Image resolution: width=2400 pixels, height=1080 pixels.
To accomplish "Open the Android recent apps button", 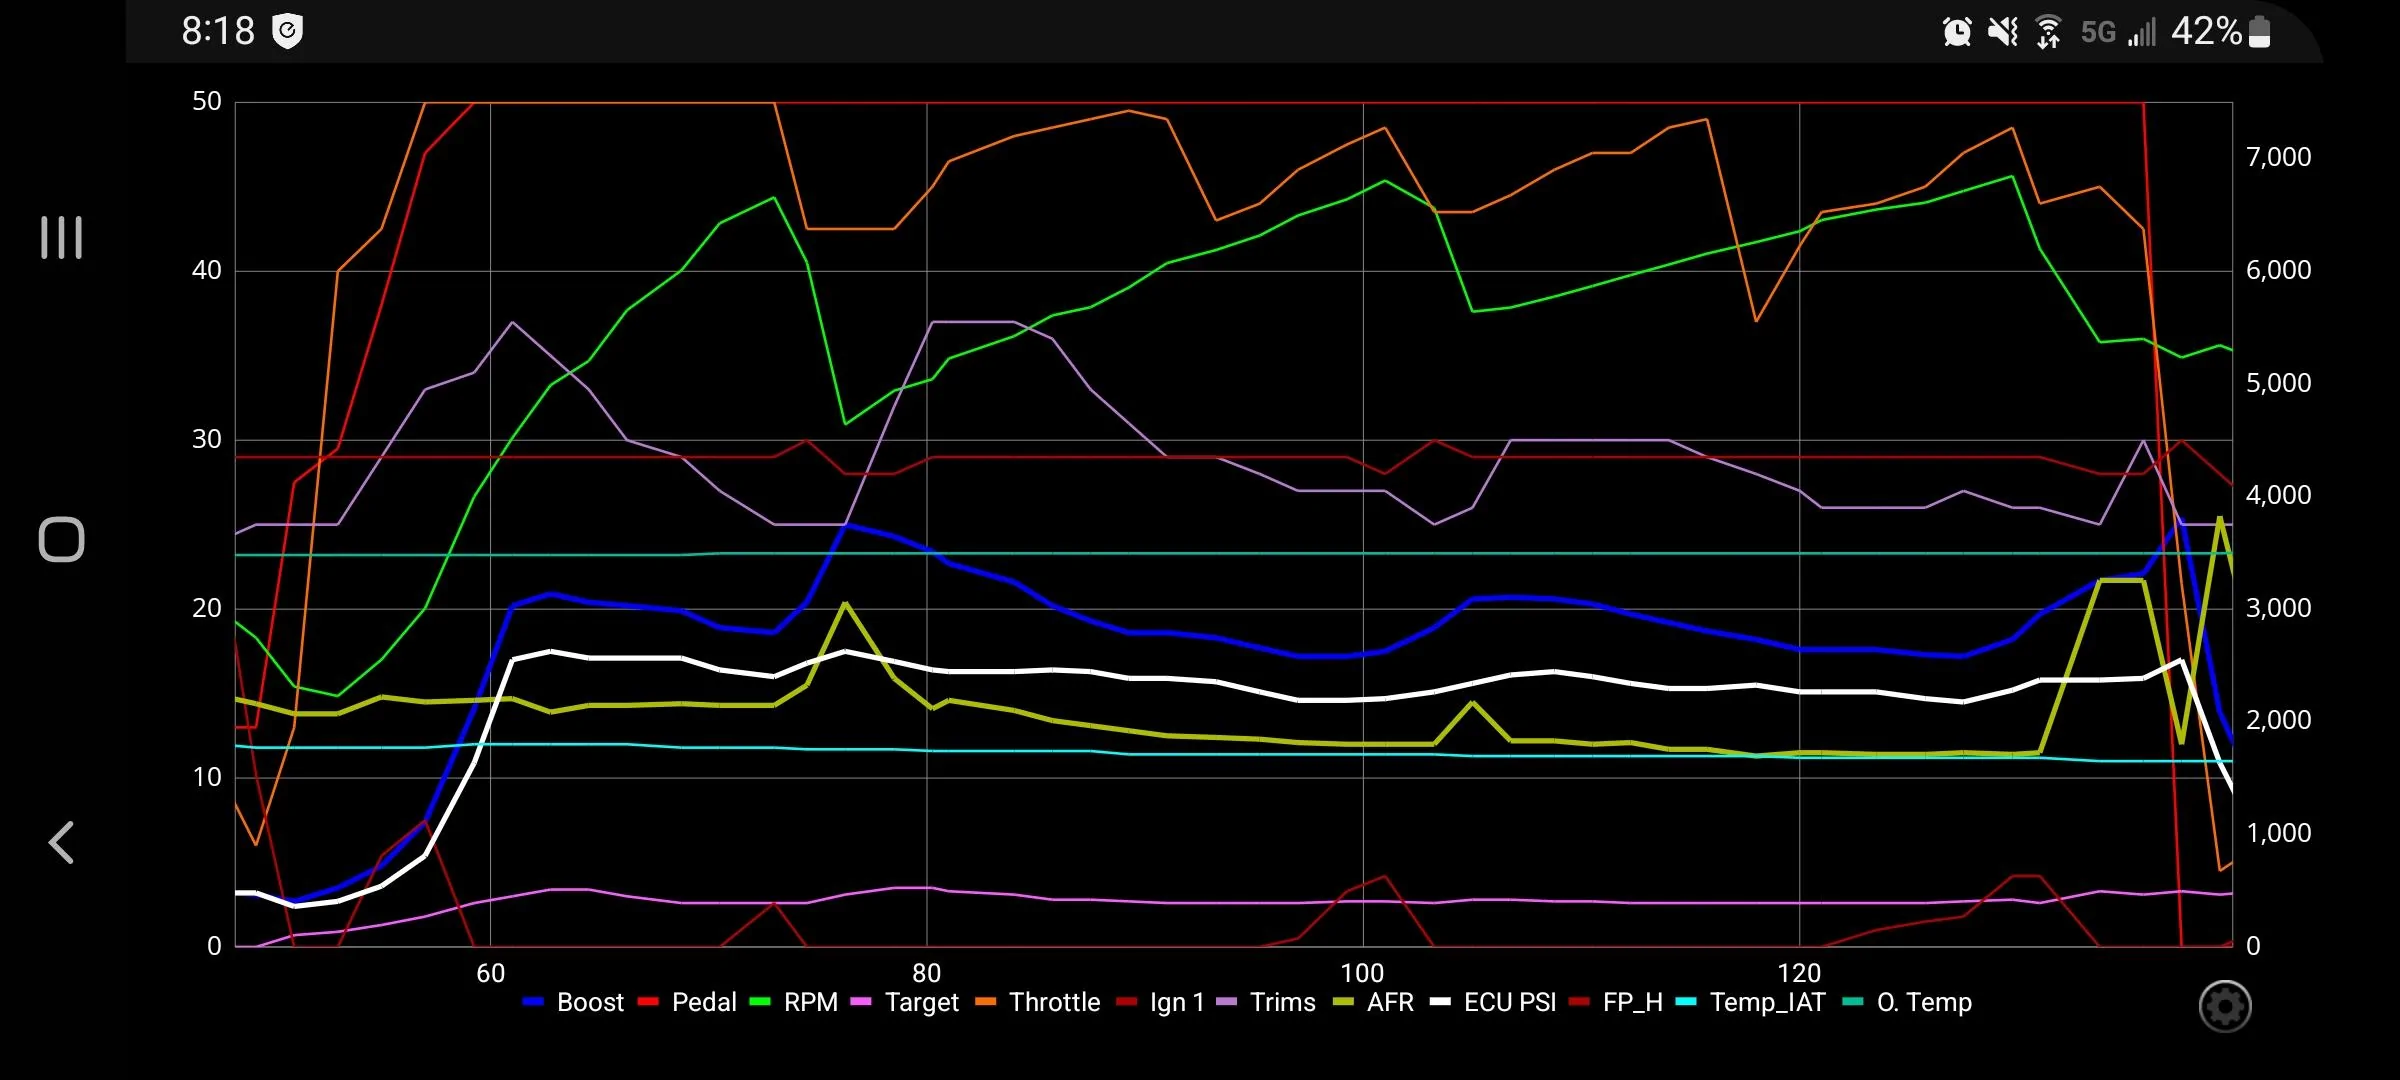I will pyautogui.click(x=61, y=238).
